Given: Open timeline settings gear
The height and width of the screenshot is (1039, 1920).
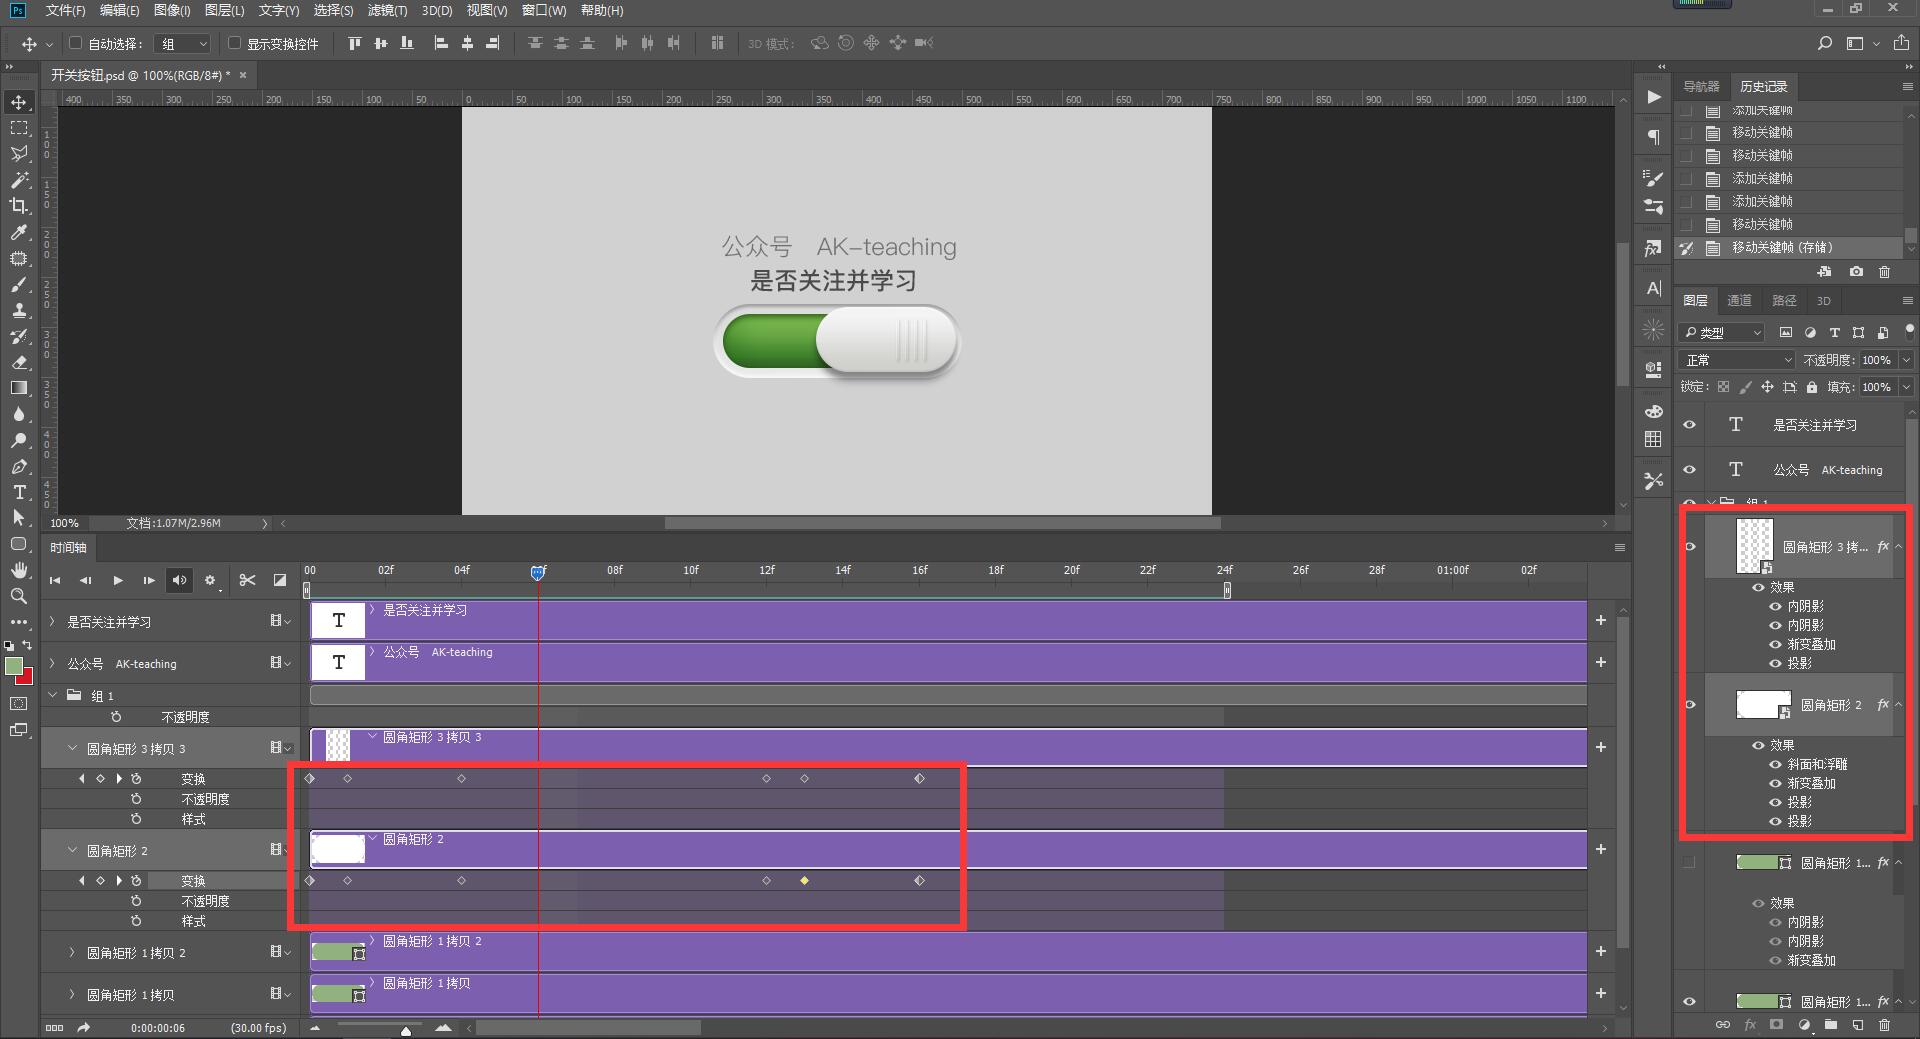Looking at the screenshot, I should tap(210, 580).
